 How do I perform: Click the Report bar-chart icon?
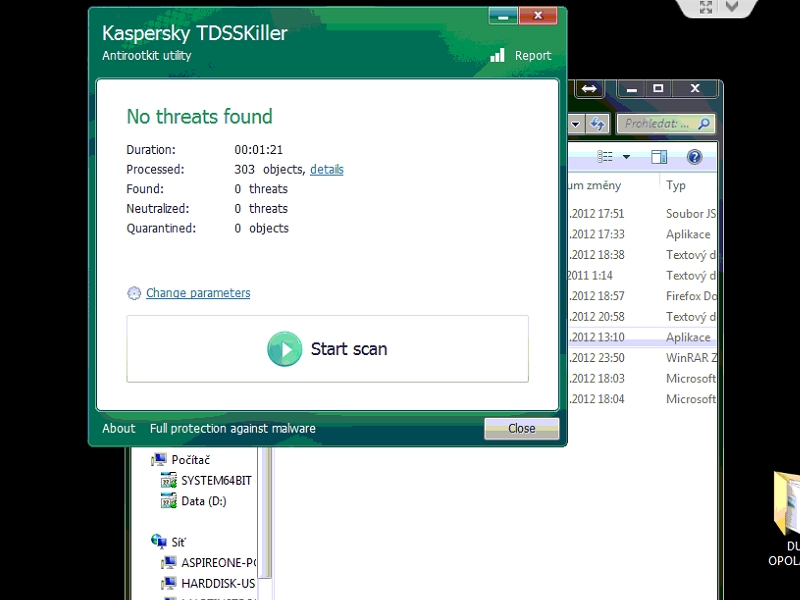pos(497,55)
